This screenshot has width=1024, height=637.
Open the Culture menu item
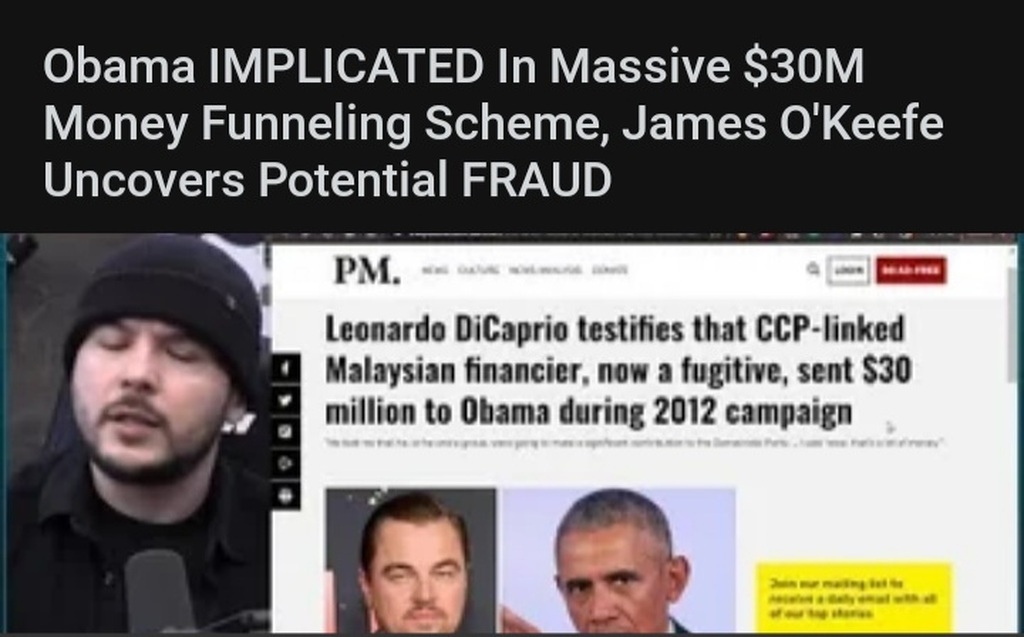click(479, 269)
